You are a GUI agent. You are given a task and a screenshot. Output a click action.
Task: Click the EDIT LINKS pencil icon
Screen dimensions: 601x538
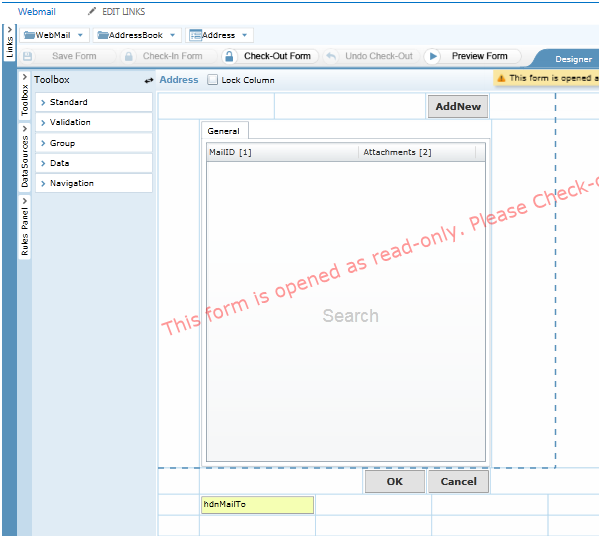(x=92, y=10)
